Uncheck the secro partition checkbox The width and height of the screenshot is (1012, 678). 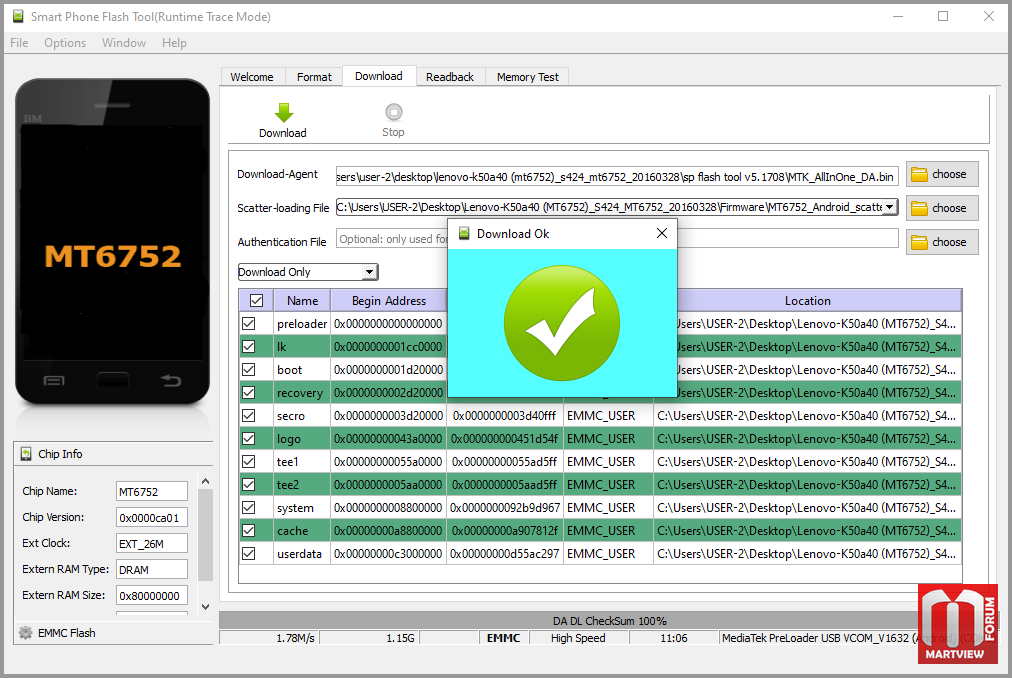click(248, 415)
